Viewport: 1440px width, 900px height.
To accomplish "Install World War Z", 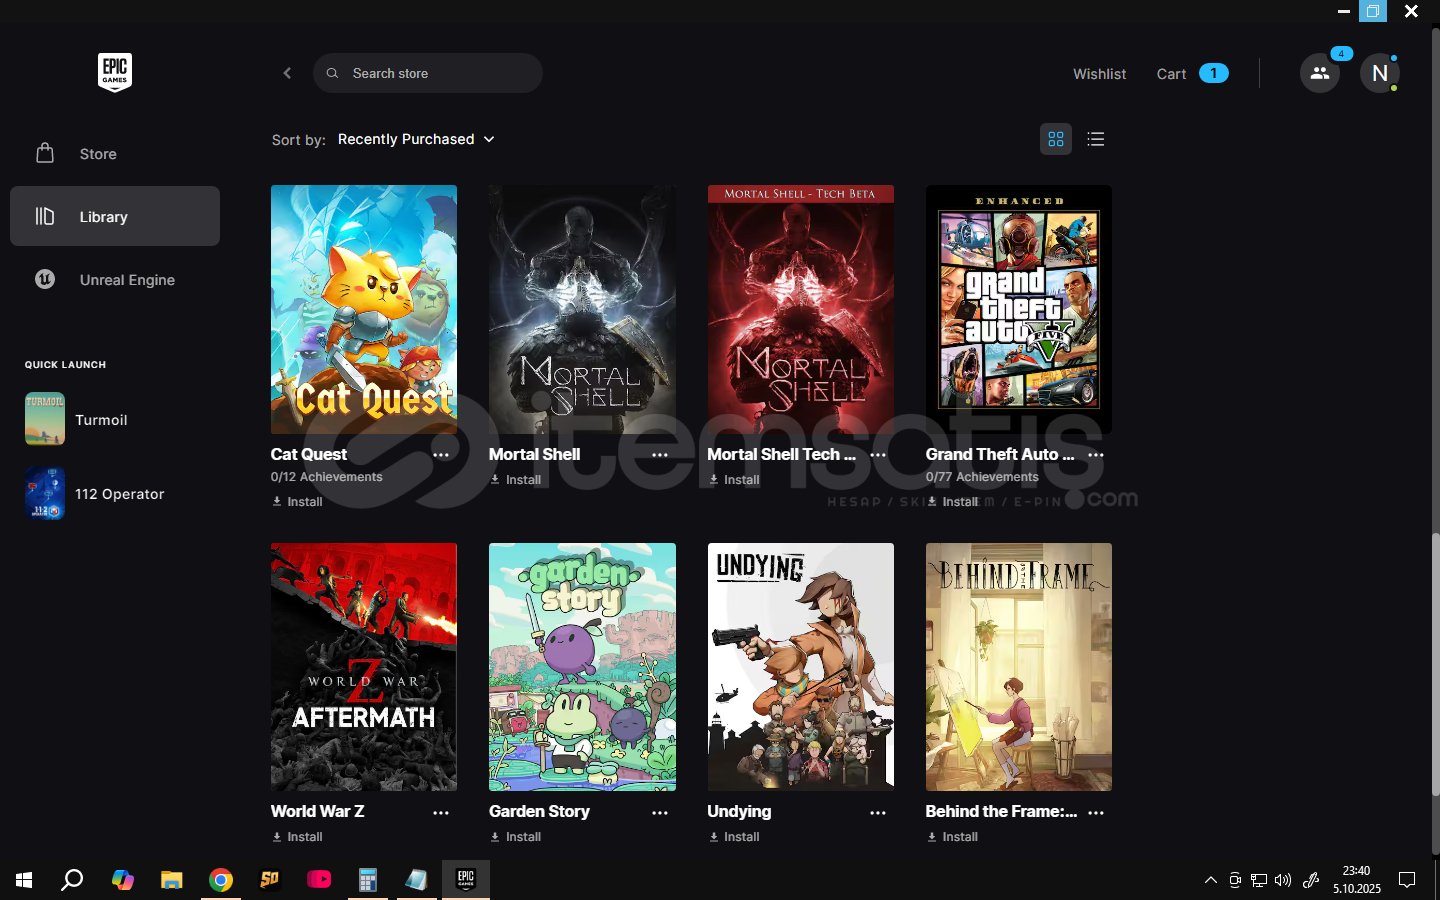I will pyautogui.click(x=297, y=837).
